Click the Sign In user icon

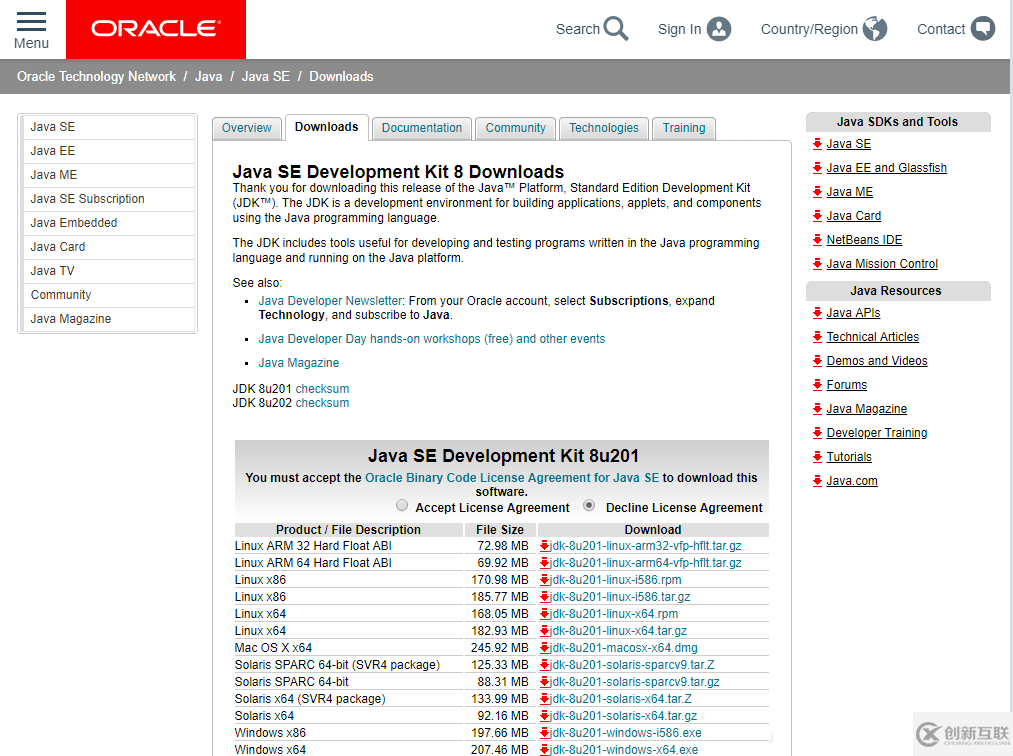(x=719, y=29)
